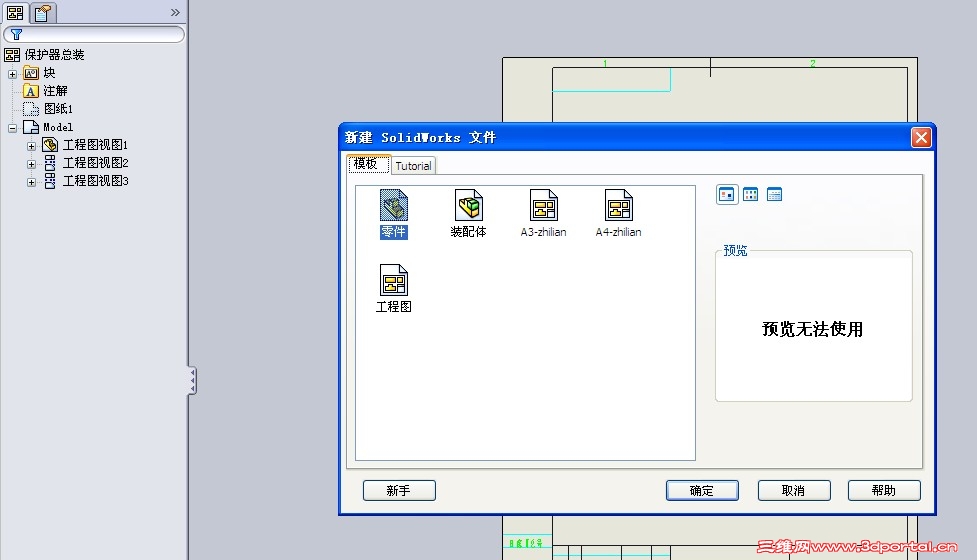Select the 装配体 assembly template icon

tap(469, 206)
